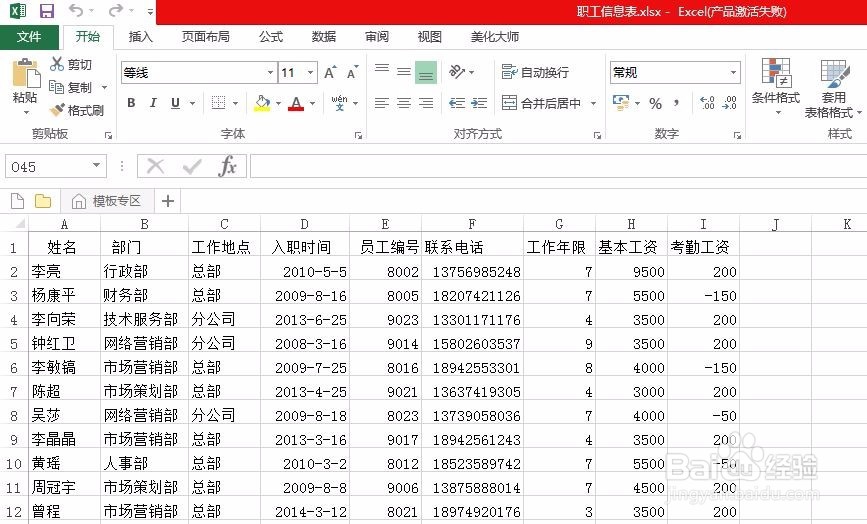Switch to the 数据 tab
The height and width of the screenshot is (524, 867).
point(323,36)
